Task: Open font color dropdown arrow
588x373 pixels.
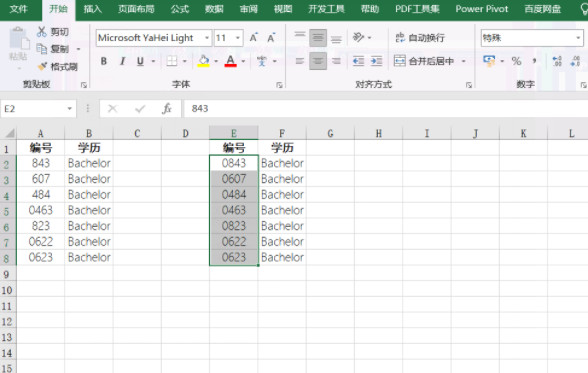Action: [243, 61]
